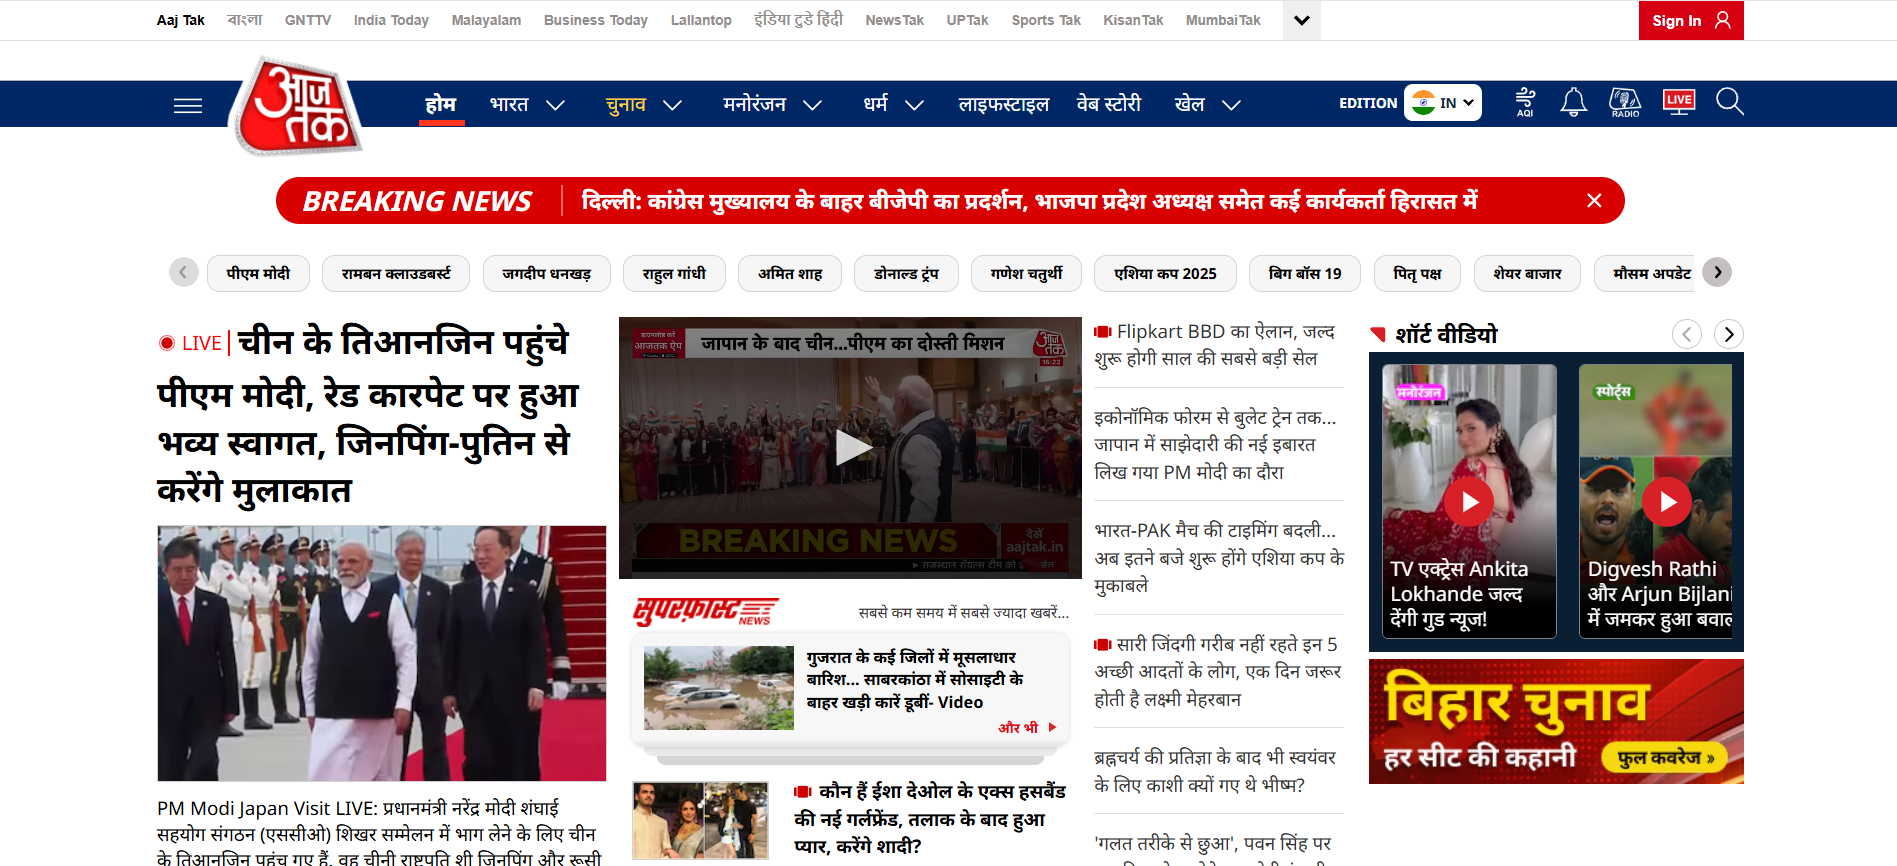Expand the मनोरंजन menu chevron
The image size is (1897, 866).
[x=813, y=105]
